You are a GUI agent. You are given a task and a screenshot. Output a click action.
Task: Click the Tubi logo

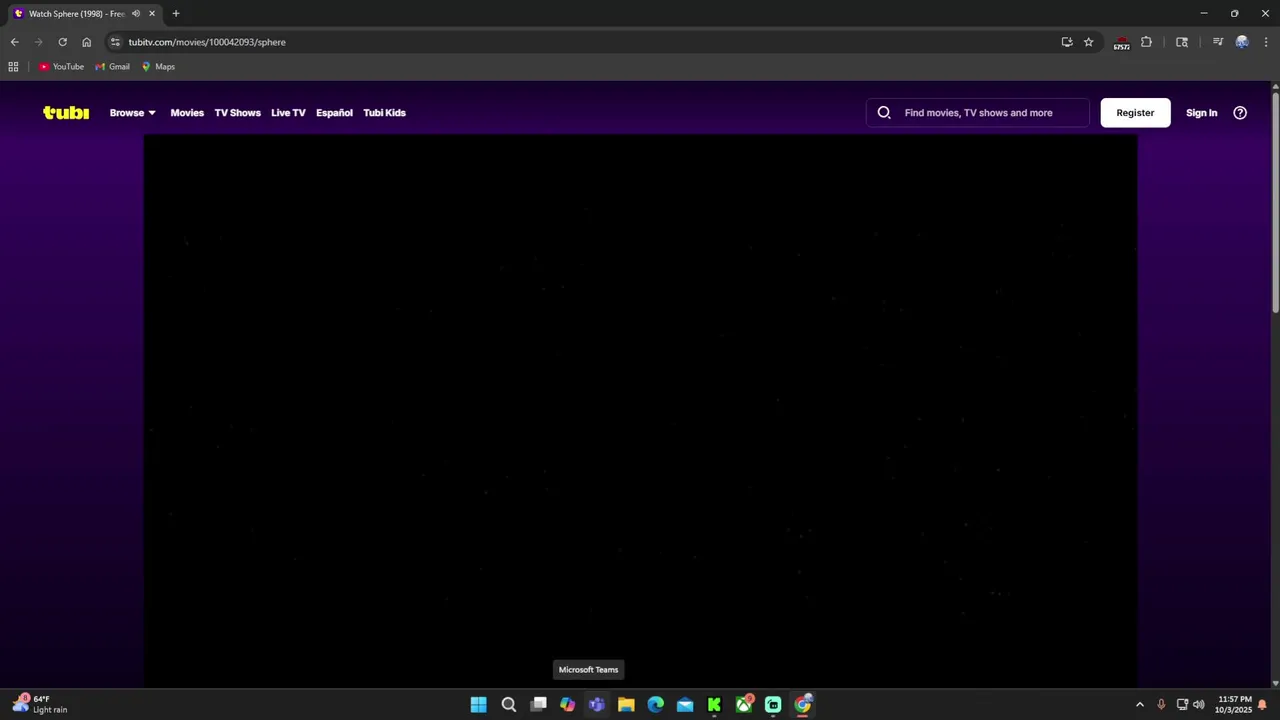(66, 113)
